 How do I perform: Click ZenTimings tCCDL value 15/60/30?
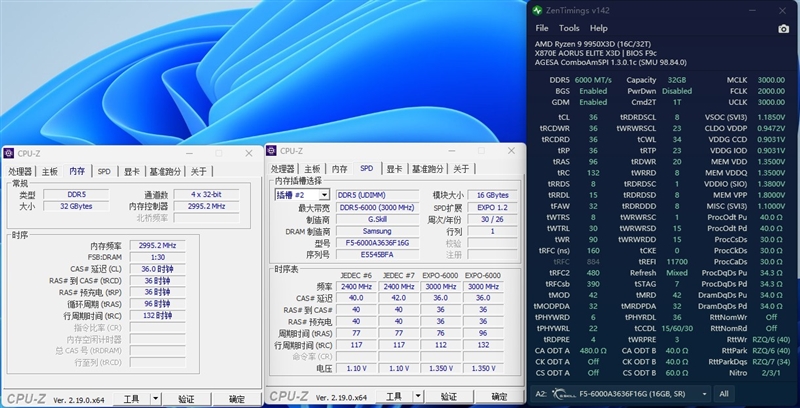pos(676,328)
